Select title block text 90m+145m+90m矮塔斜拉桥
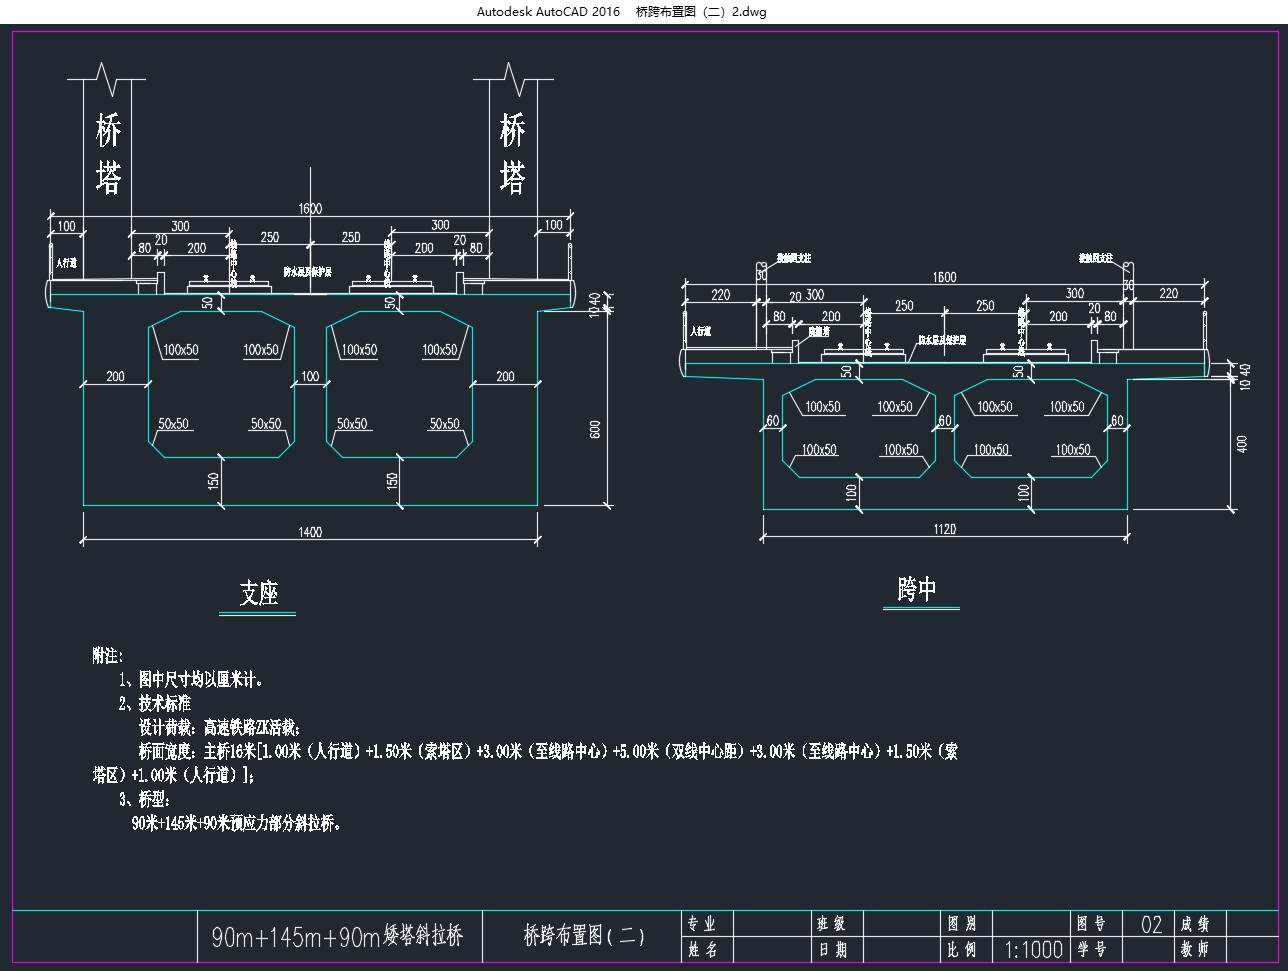Screen dimensions: 1288x971 click(x=337, y=937)
